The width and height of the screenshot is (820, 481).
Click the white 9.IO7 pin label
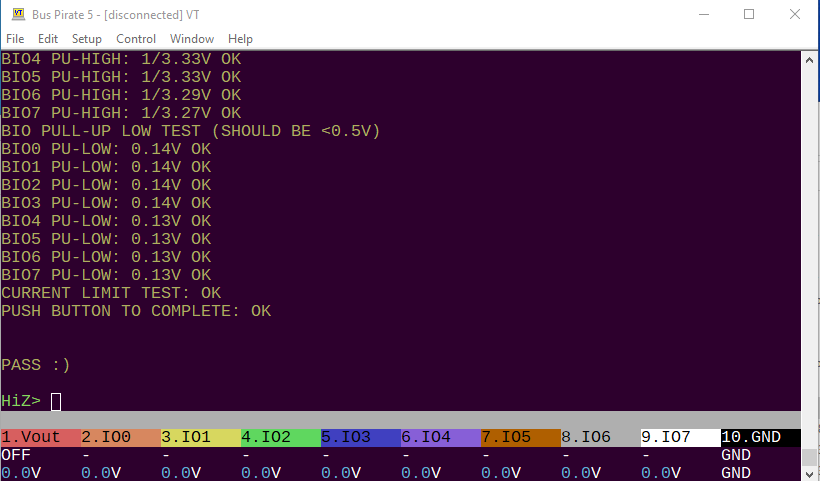681,437
